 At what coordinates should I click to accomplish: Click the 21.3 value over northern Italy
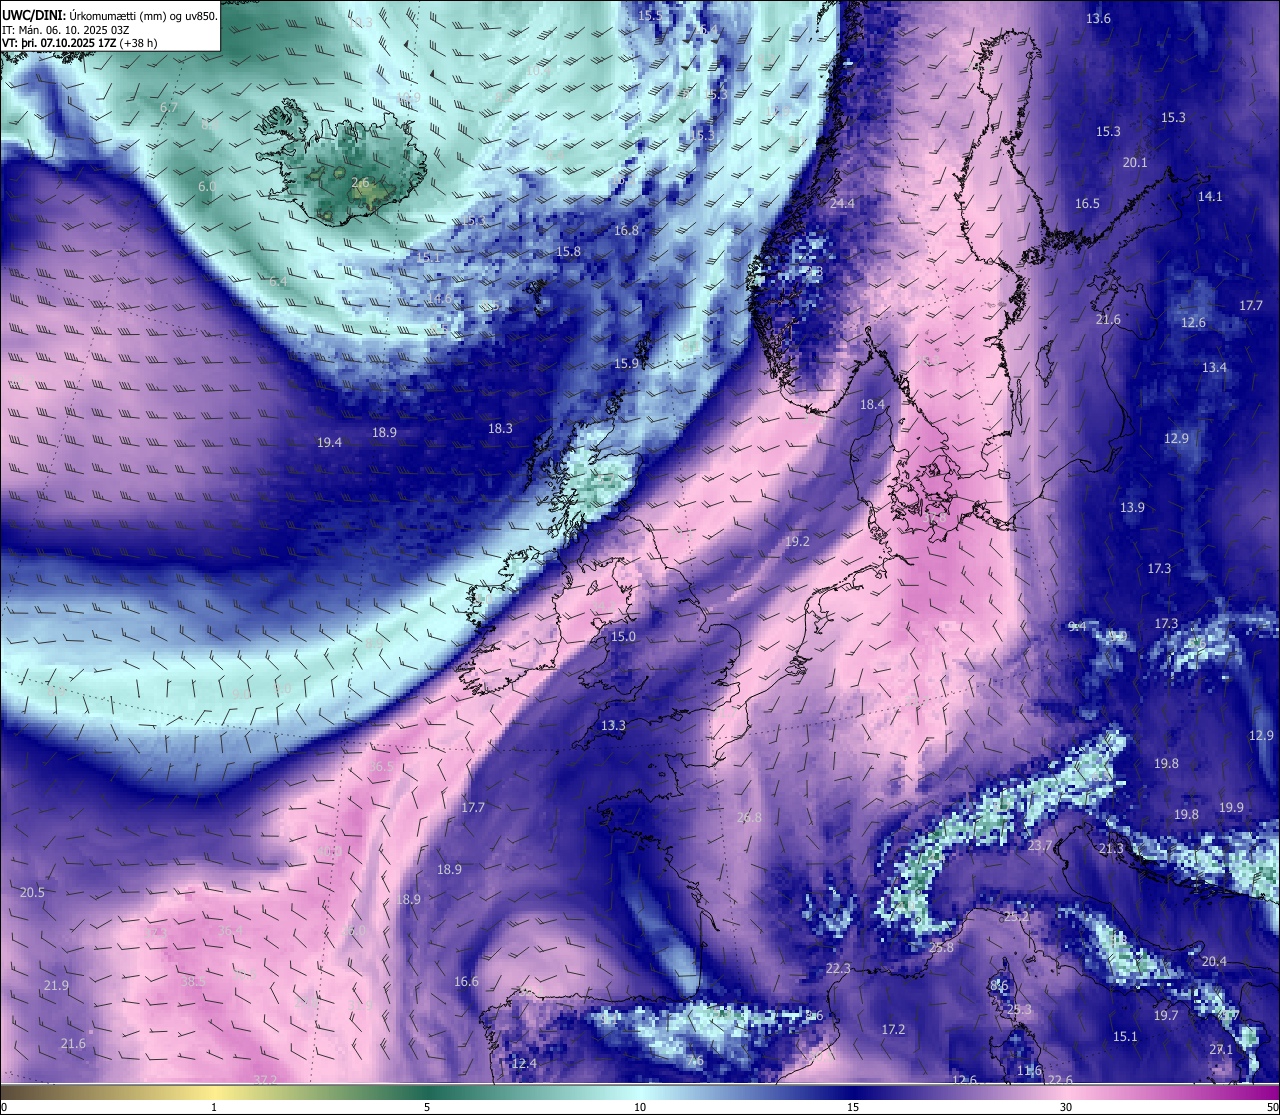[x=1111, y=848]
